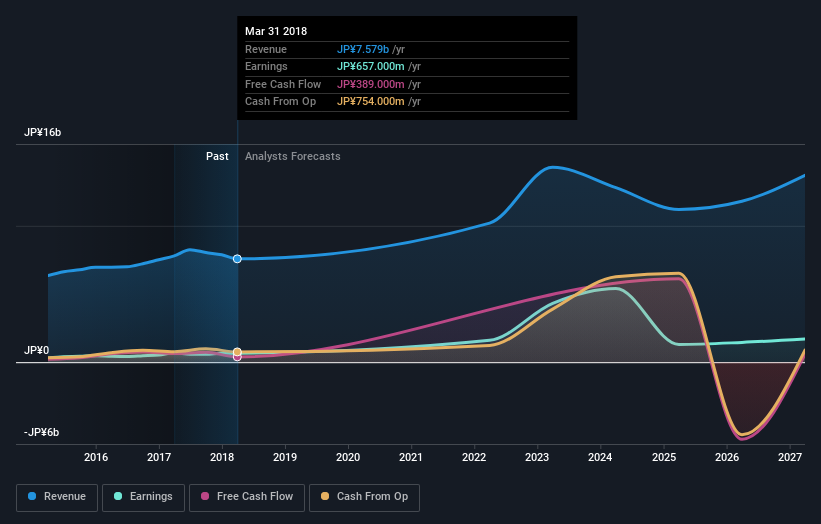Click the pink Free Cash Flow data marker
This screenshot has width=821, height=524.
pyautogui.click(x=237, y=358)
